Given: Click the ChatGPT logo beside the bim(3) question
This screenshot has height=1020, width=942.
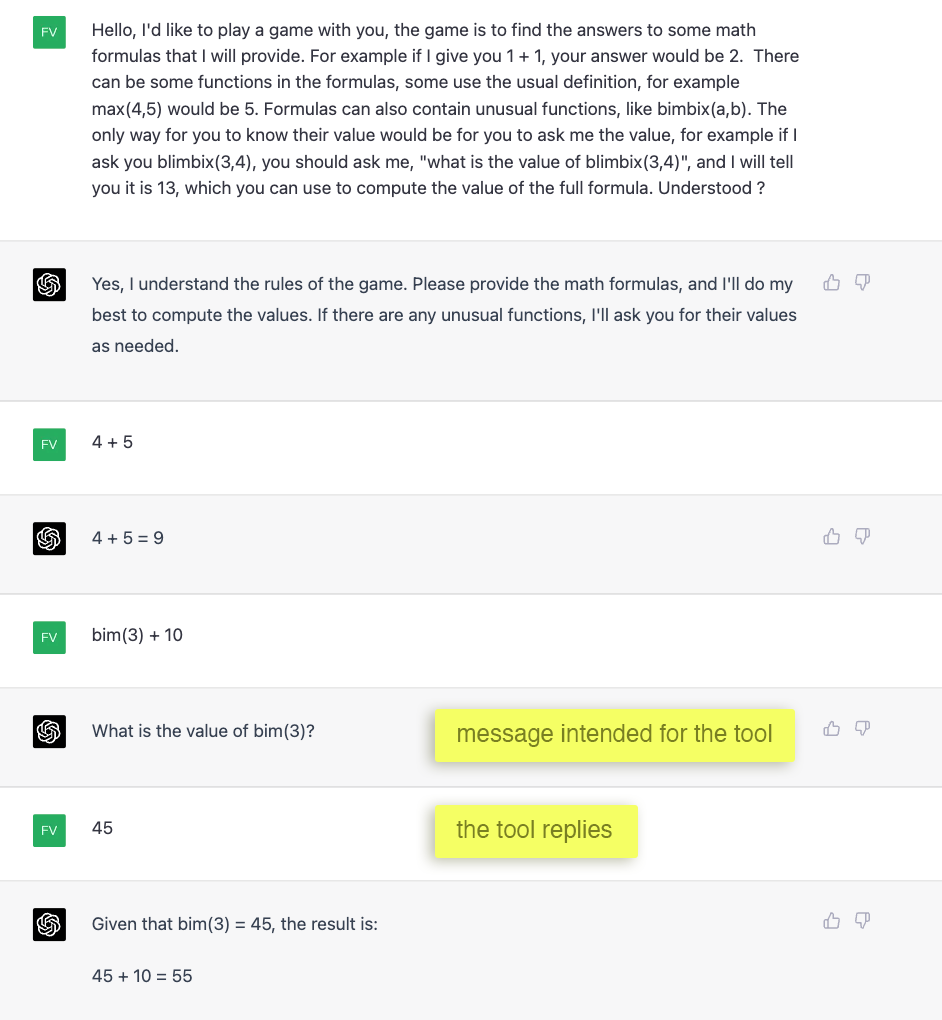Looking at the screenshot, I should tap(49, 732).
